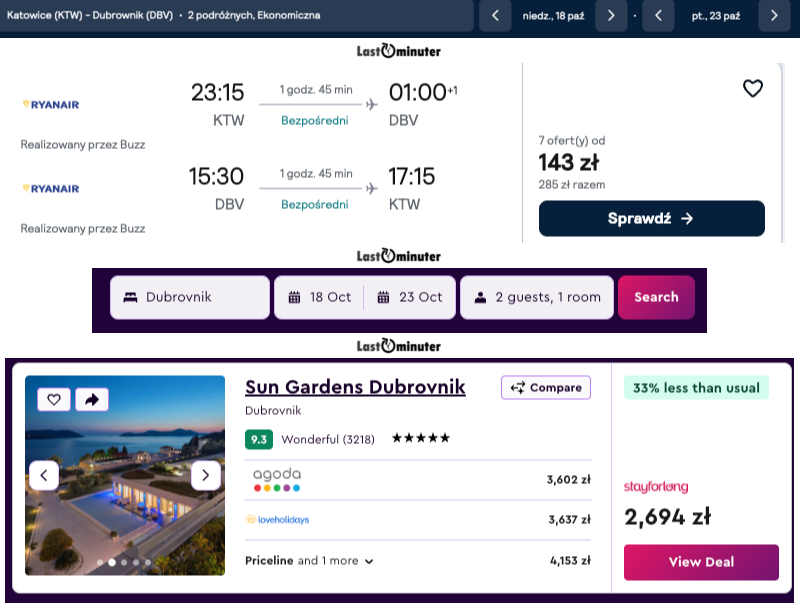Click the calendar icon beside 18 Oct
This screenshot has width=800, height=603.
click(294, 297)
